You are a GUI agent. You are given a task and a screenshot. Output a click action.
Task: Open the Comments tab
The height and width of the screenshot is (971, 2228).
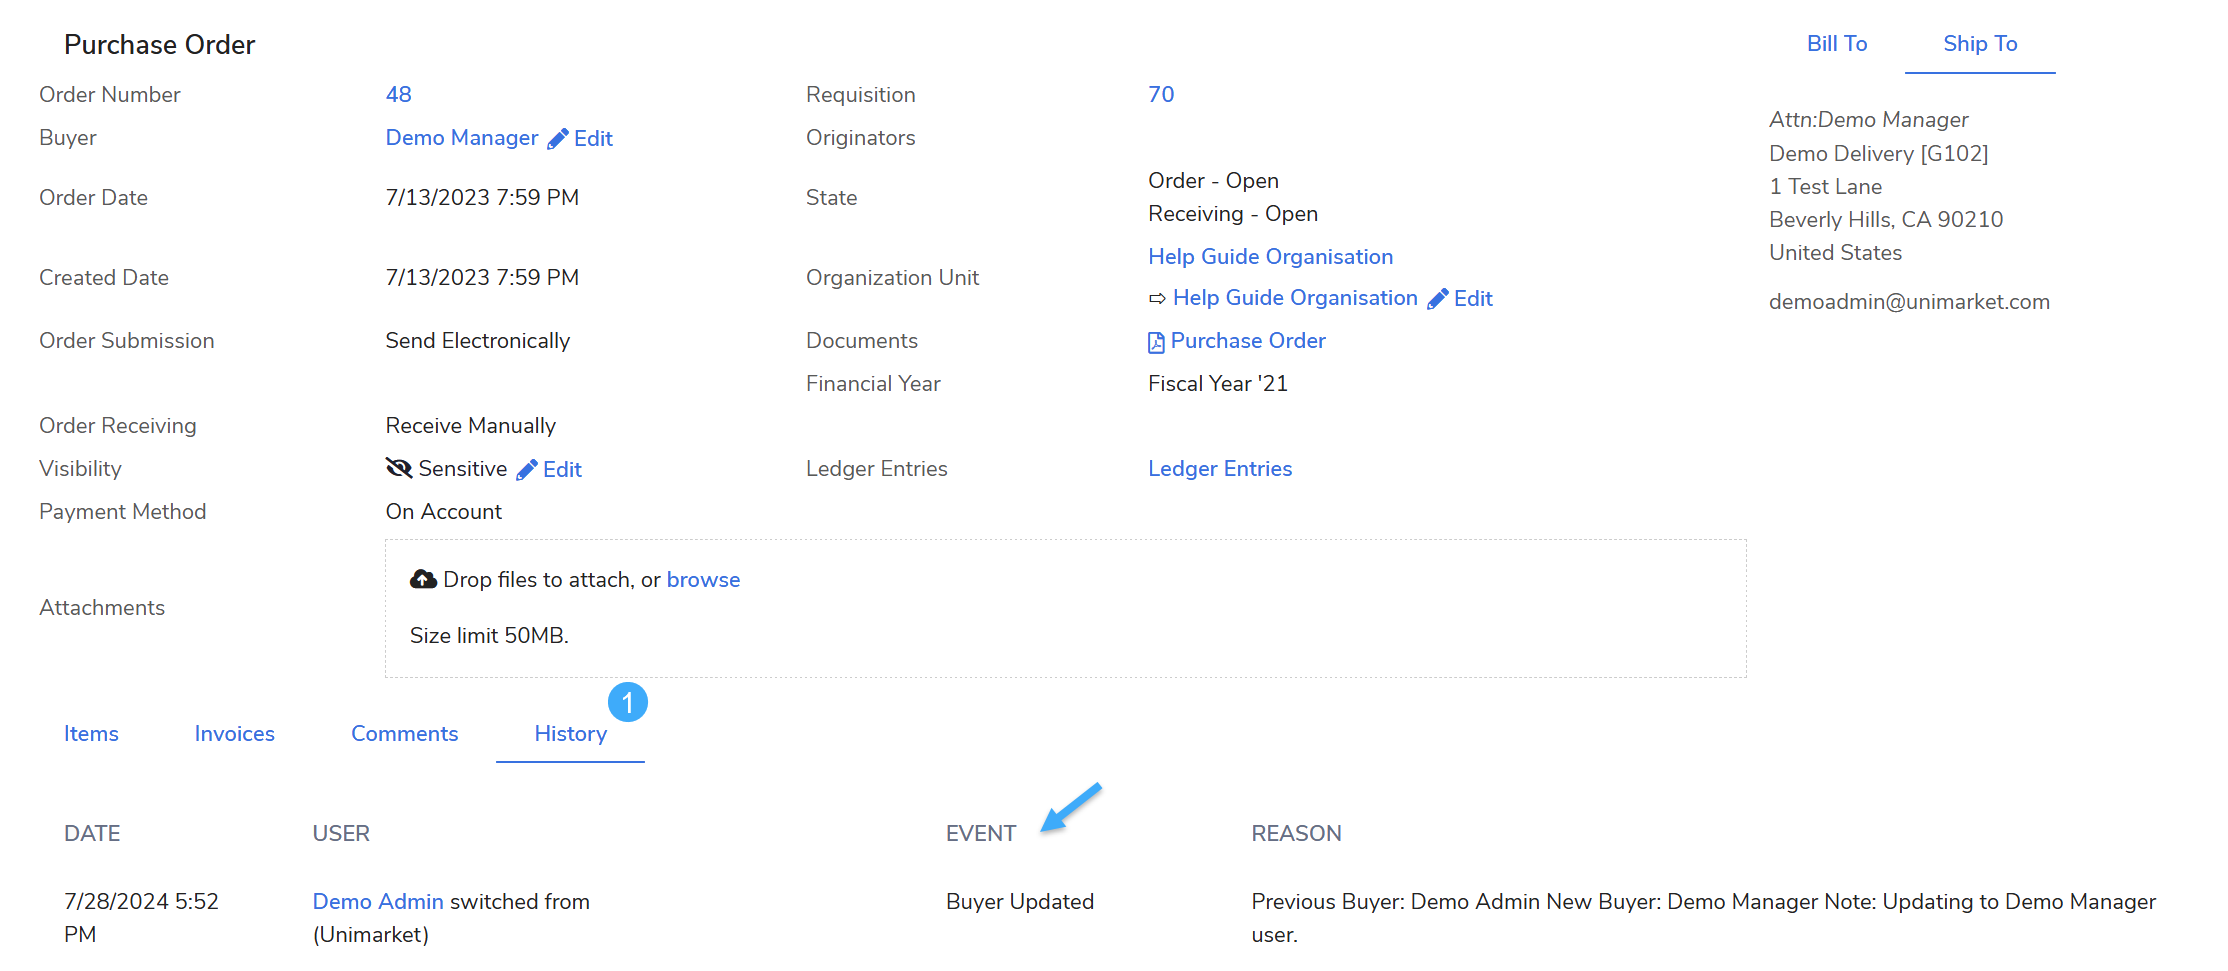[404, 734]
